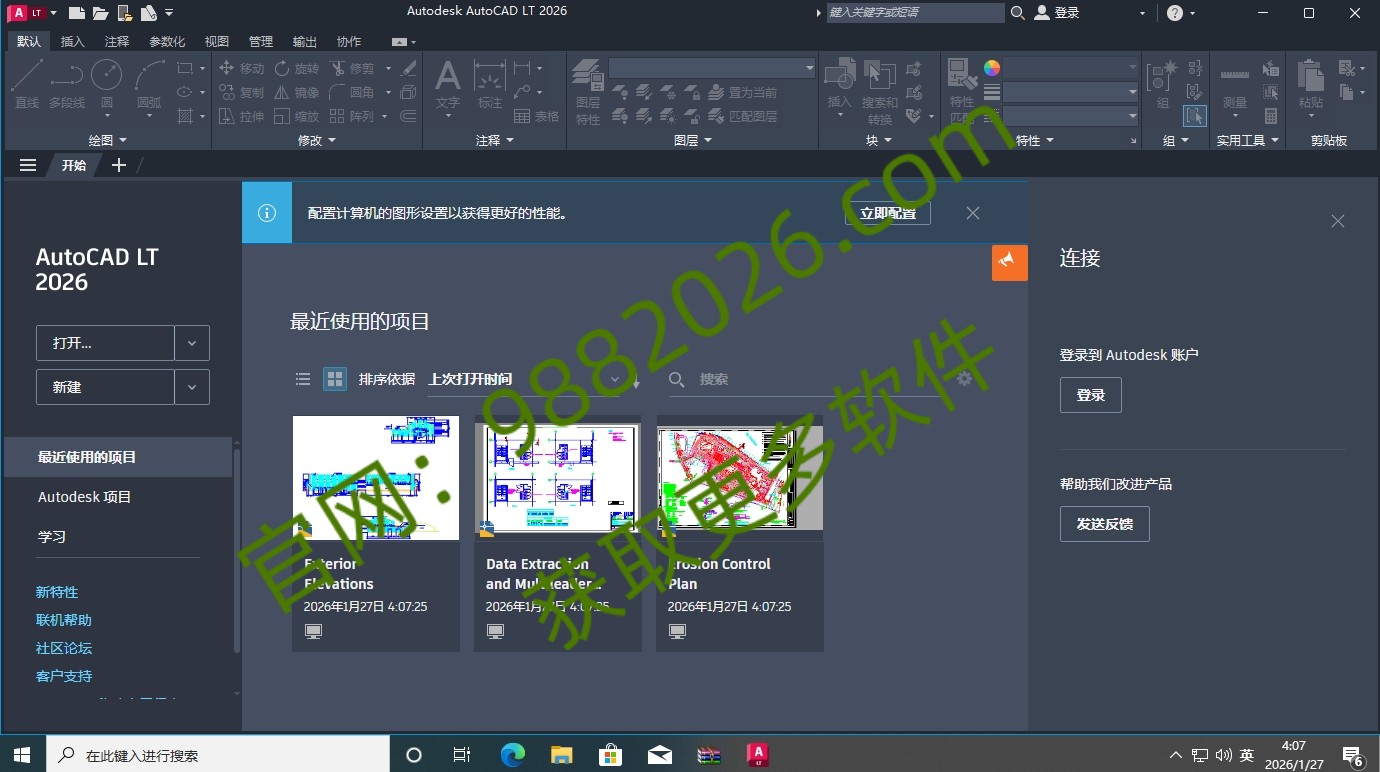
Task: Open the 注释 ribbon tab
Action: click(x=117, y=41)
